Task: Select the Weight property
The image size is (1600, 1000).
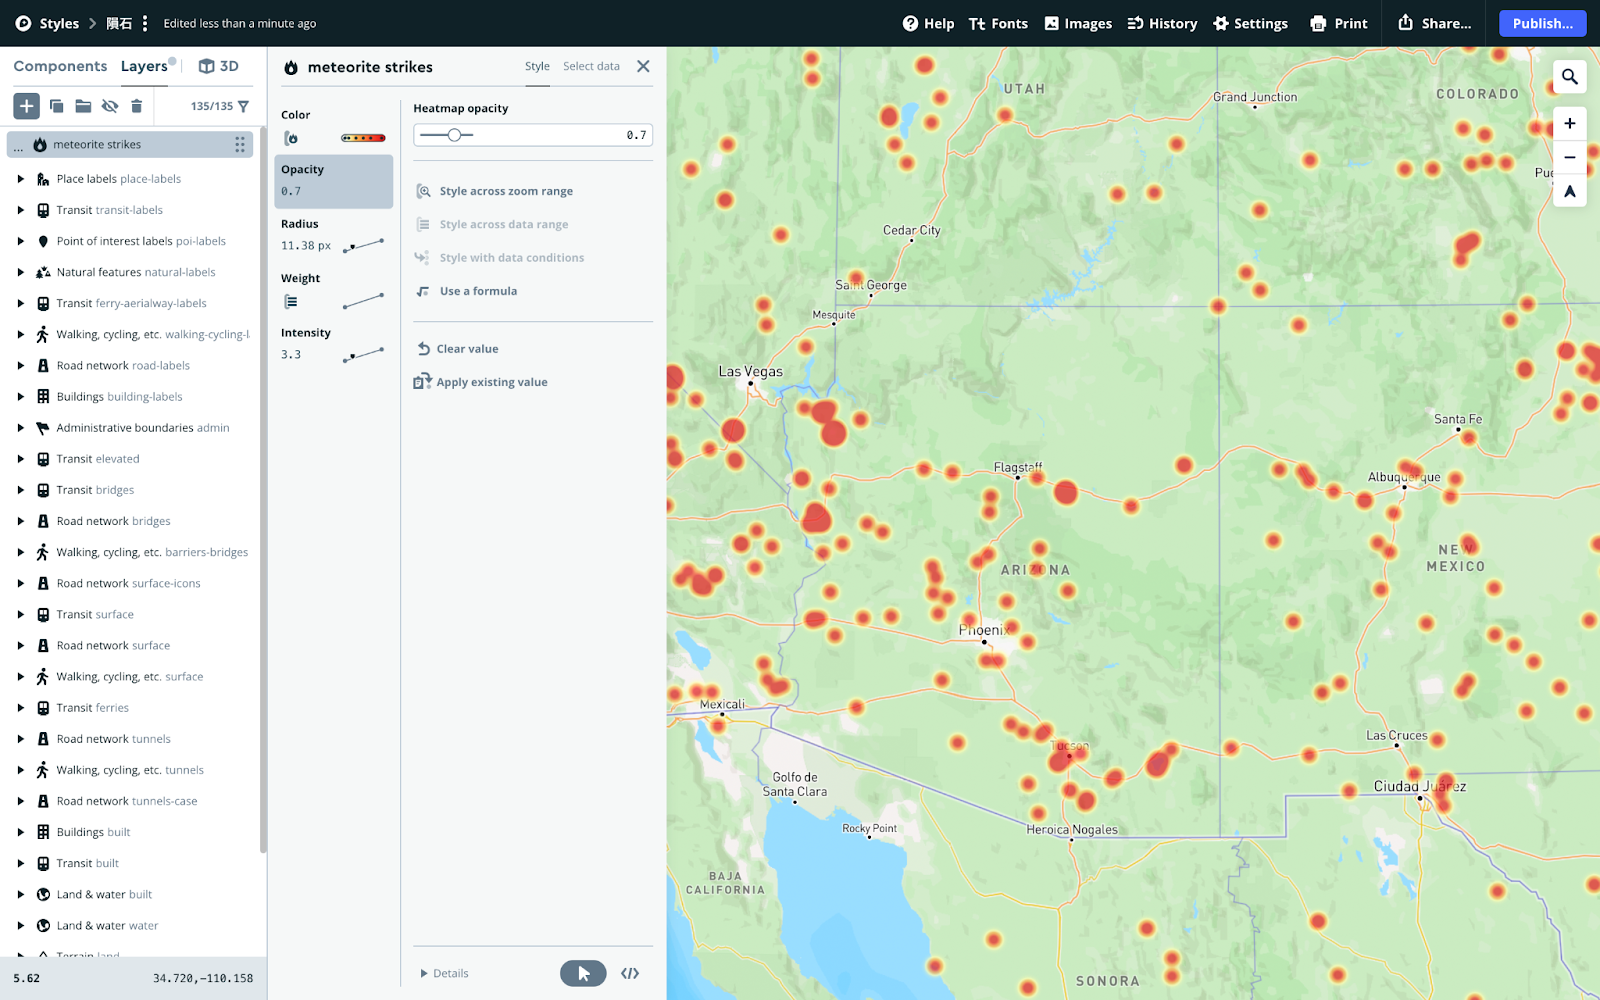Action: click(333, 291)
